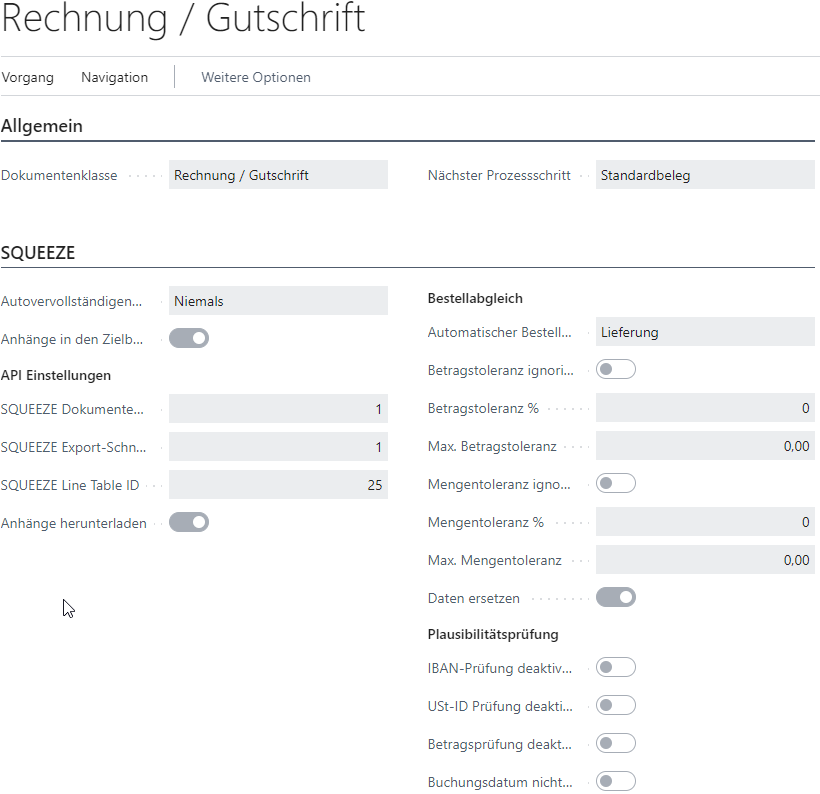Toggle Anhänge in den Zielbeleg switch

pos(189,339)
